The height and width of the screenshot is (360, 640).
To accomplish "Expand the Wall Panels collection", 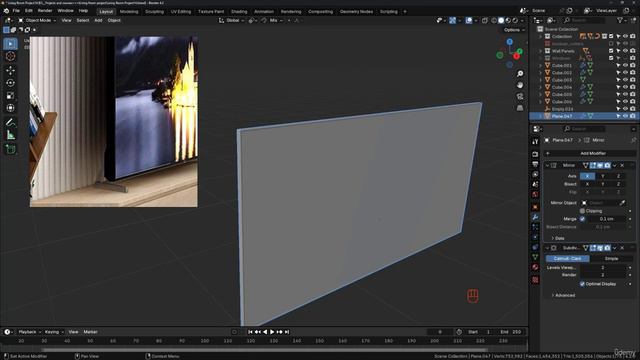I will point(541,51).
